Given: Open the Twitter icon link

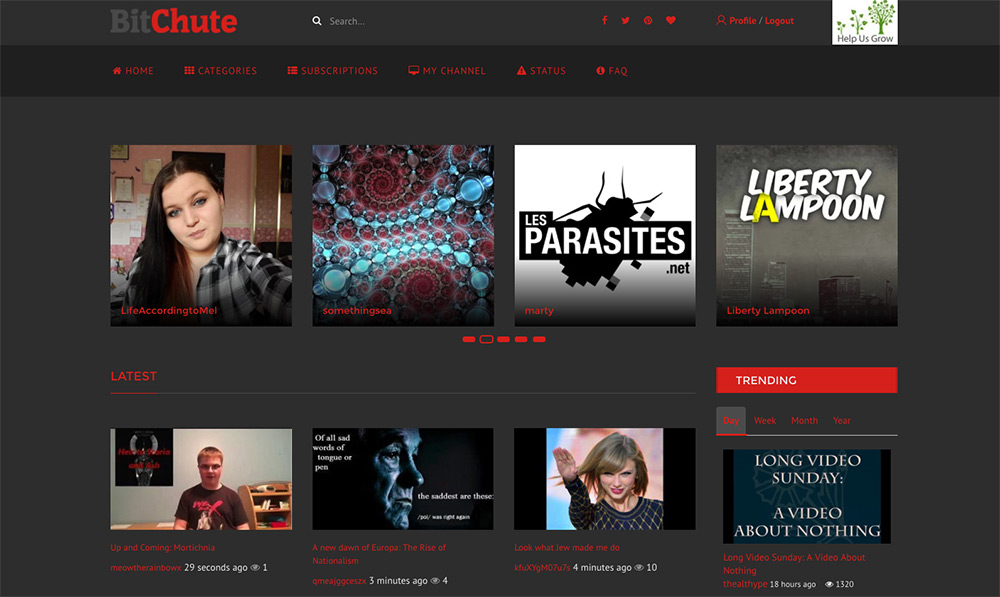Looking at the screenshot, I should 626,20.
